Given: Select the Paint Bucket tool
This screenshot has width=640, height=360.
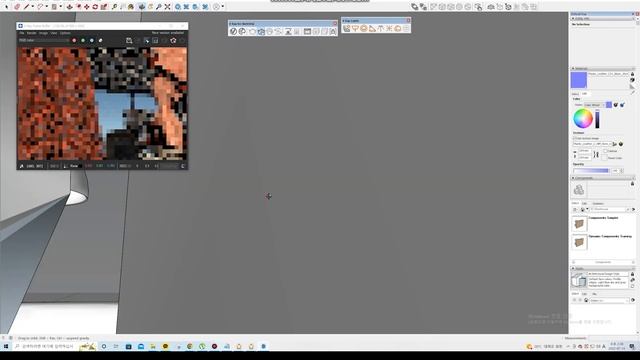Looking at the screenshot, I should coord(132,7).
